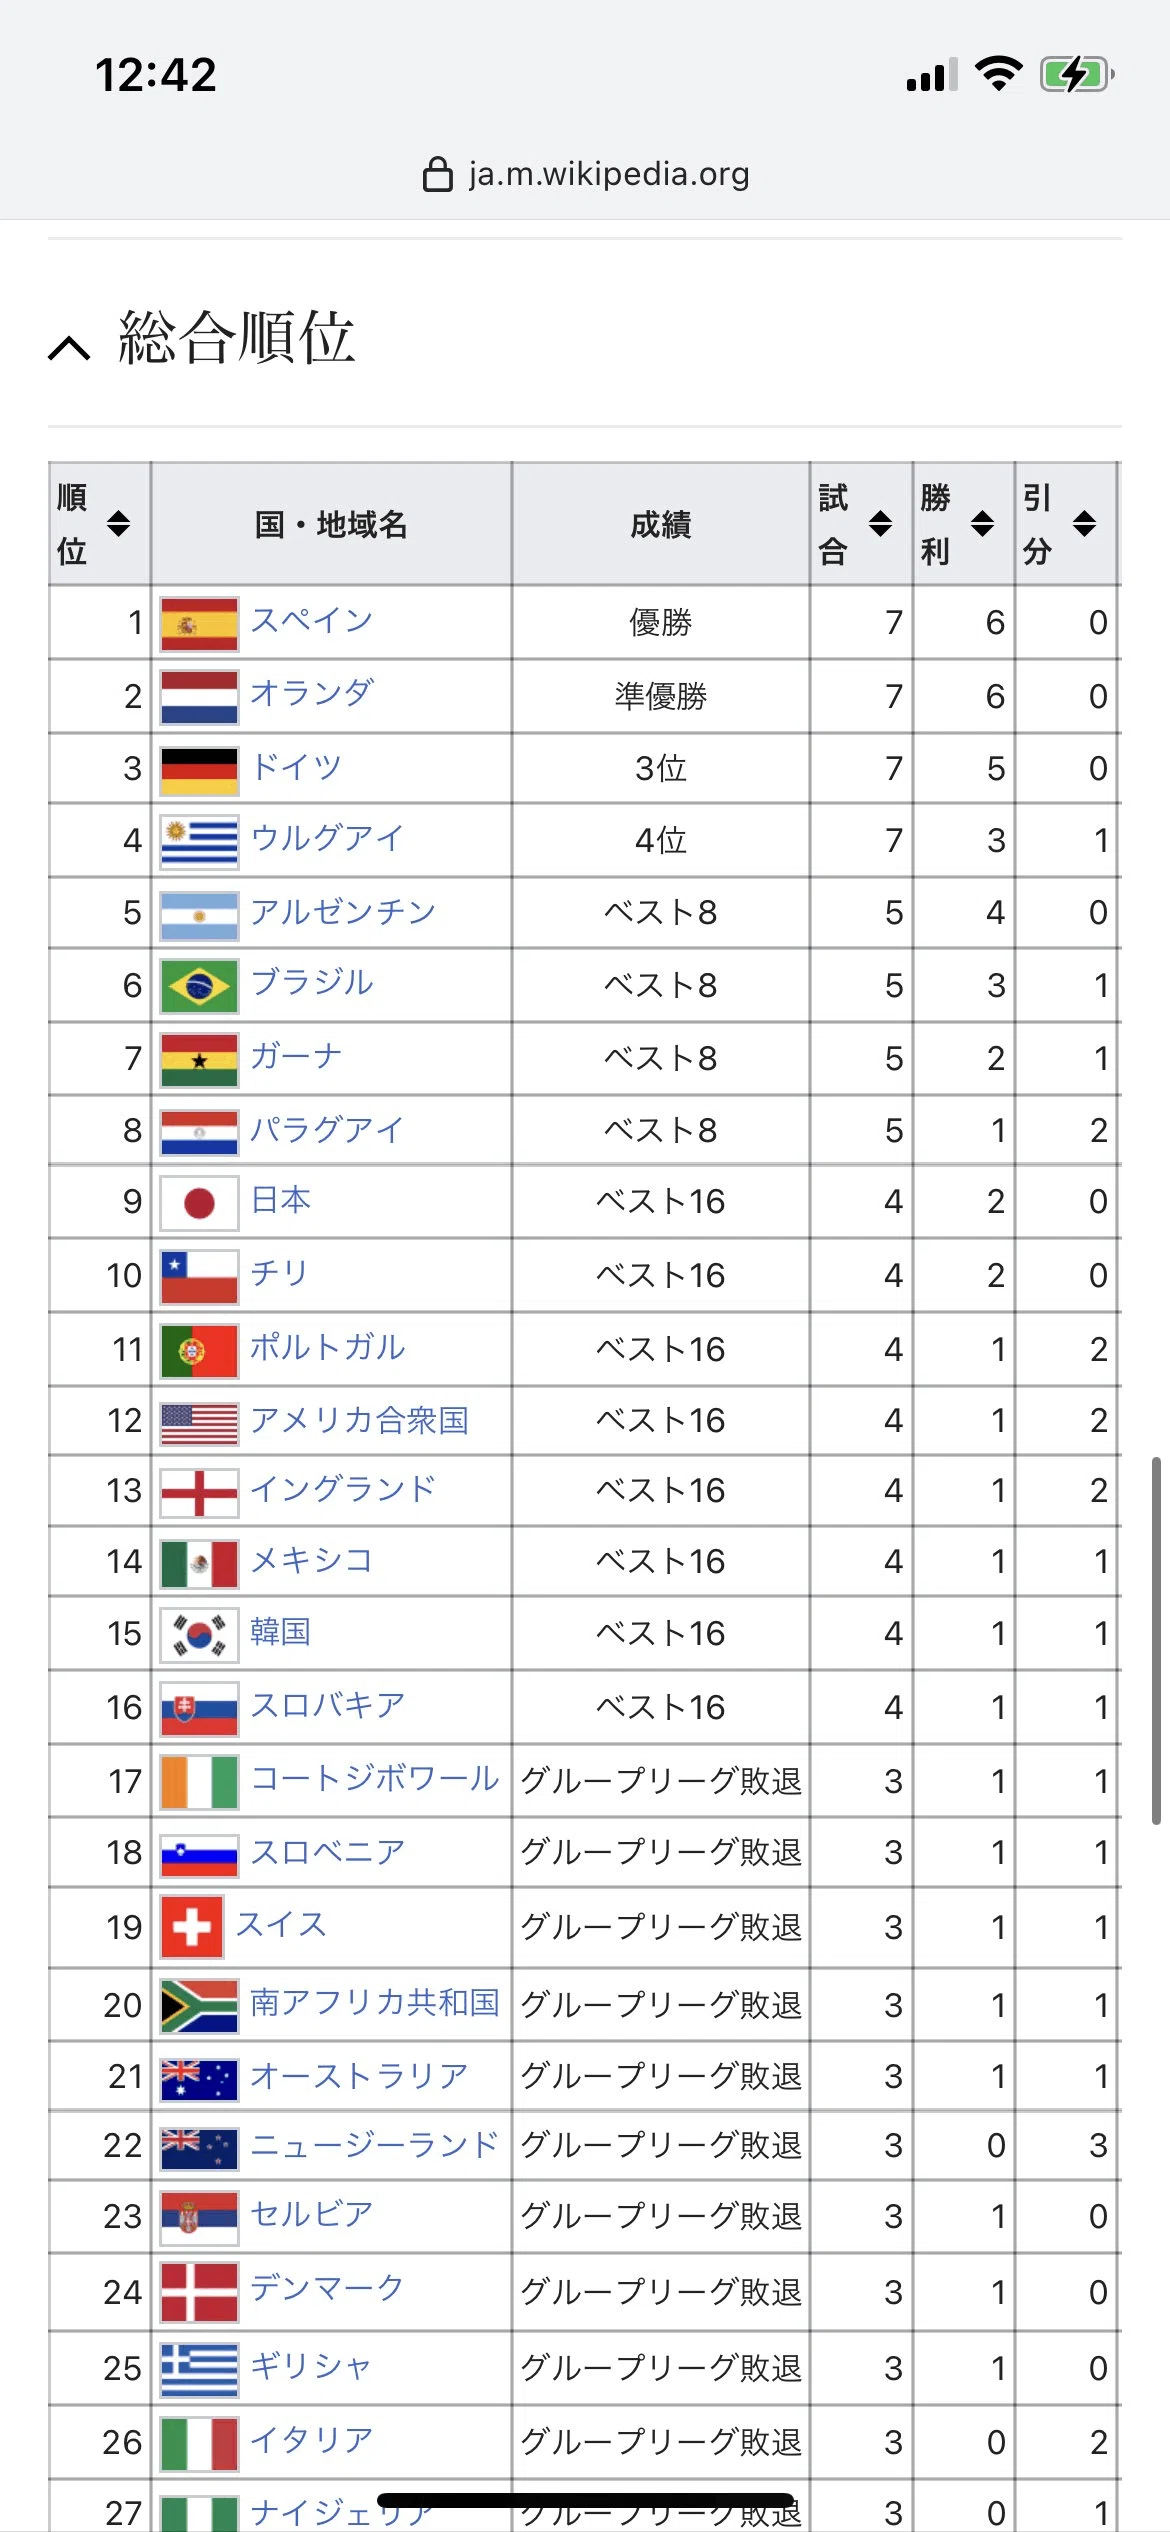1170x2532 pixels.
Task: Tap the South Korea flag icon
Action: [199, 1635]
